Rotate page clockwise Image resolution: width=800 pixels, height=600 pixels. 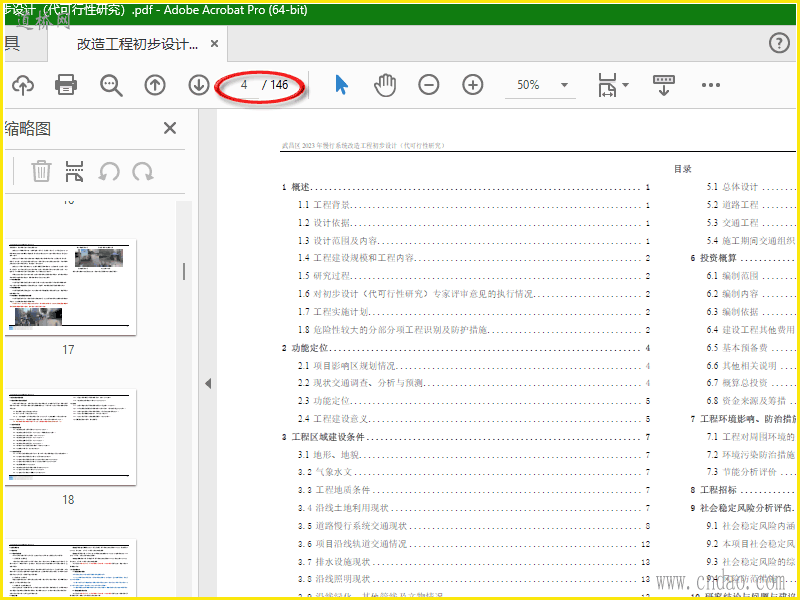pyautogui.click(x=143, y=171)
